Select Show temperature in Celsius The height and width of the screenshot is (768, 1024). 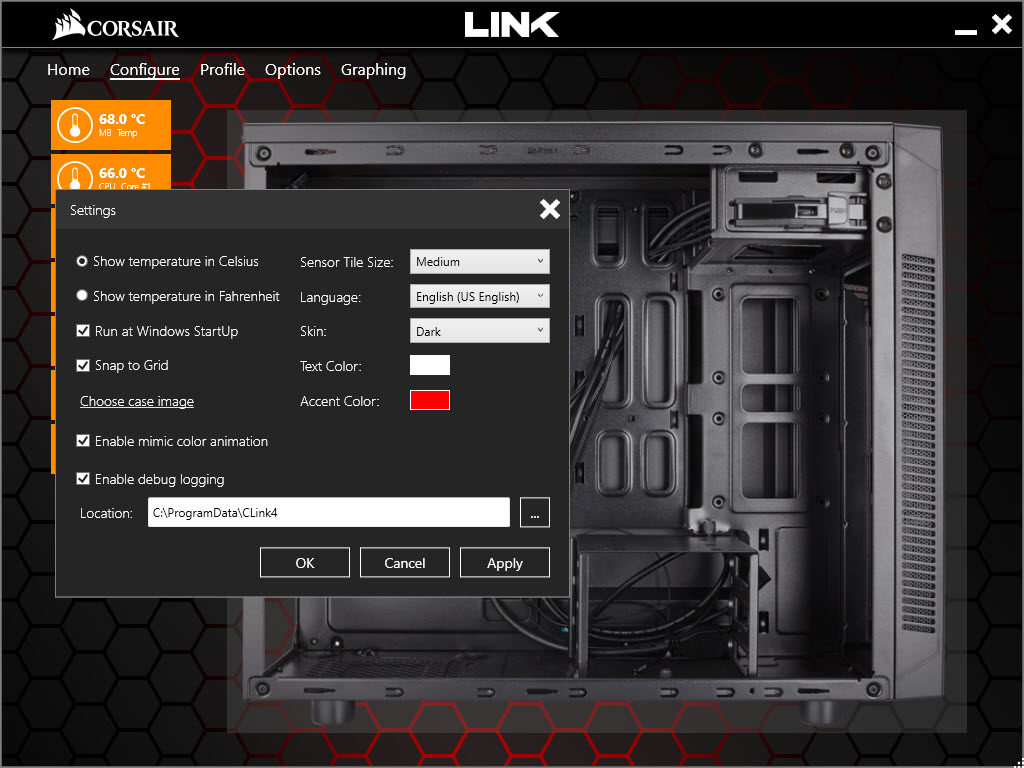82,261
